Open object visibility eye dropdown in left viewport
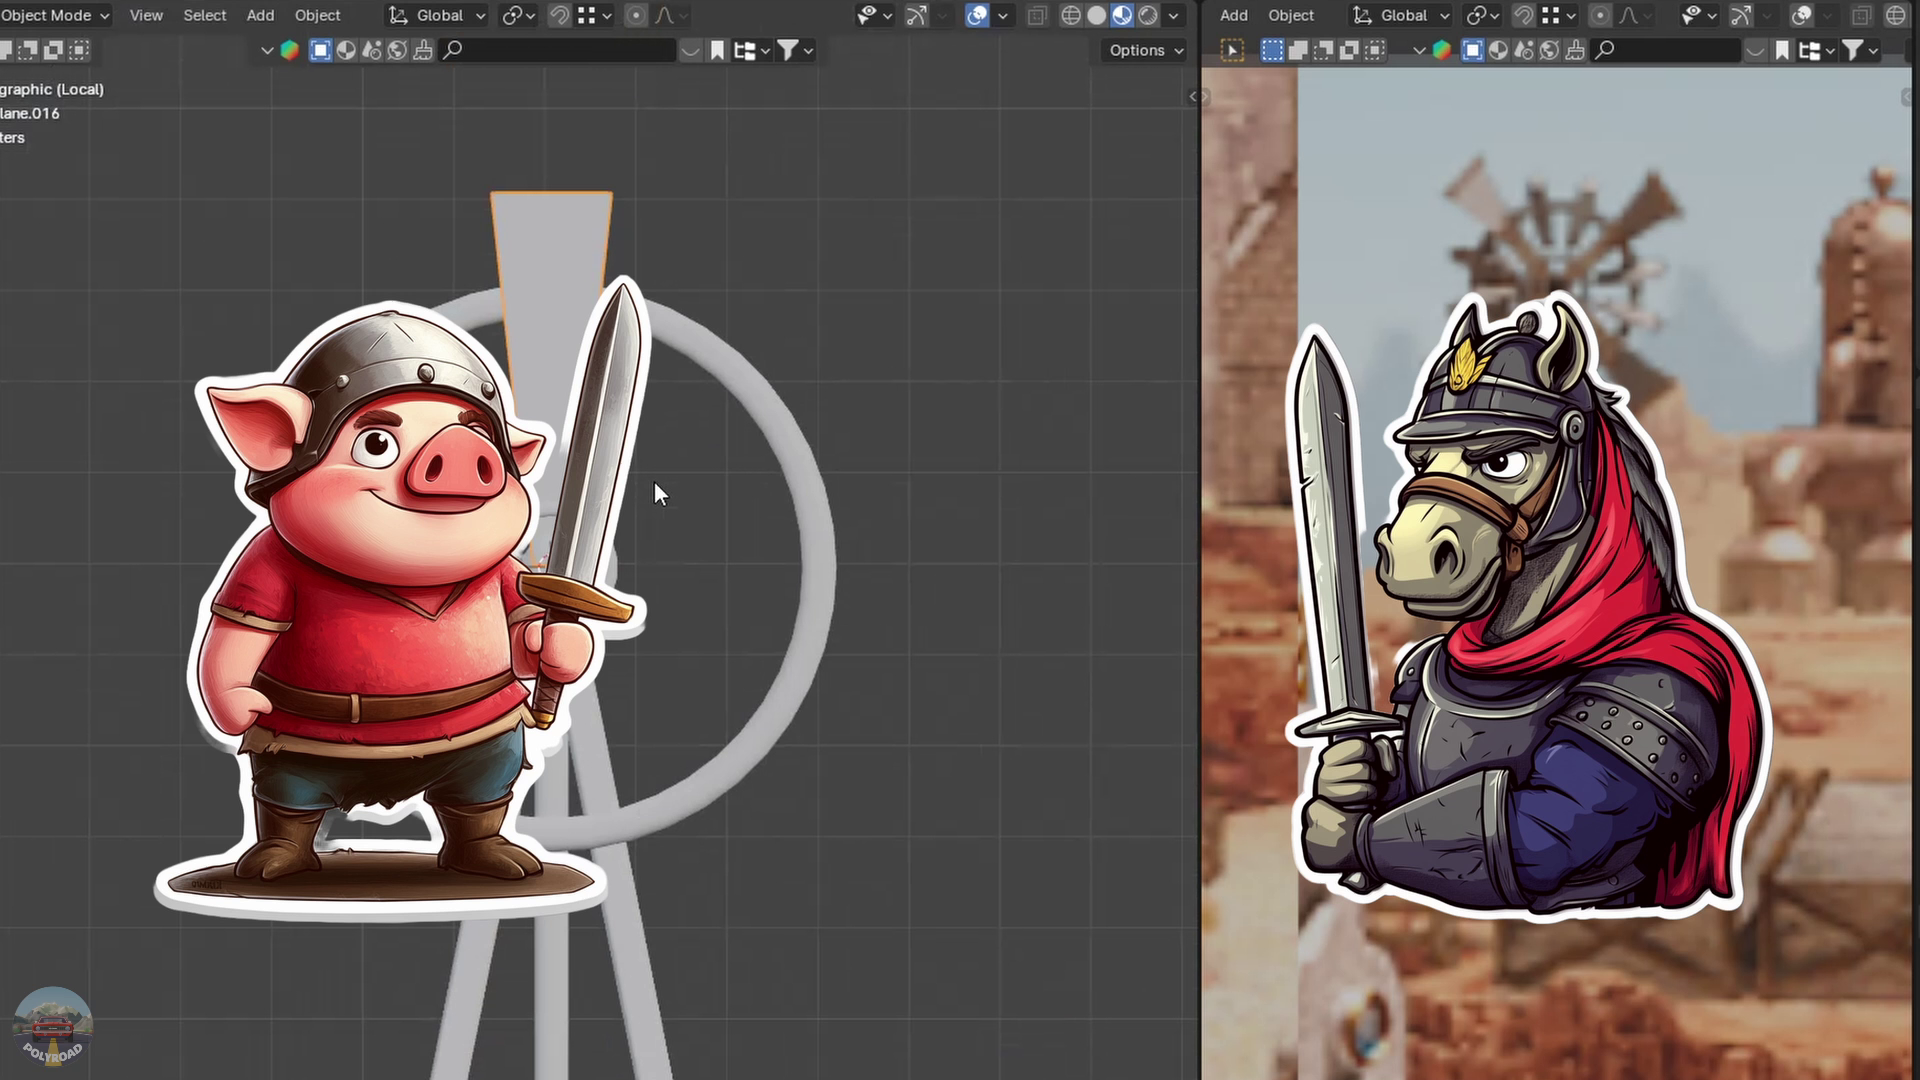 (874, 15)
